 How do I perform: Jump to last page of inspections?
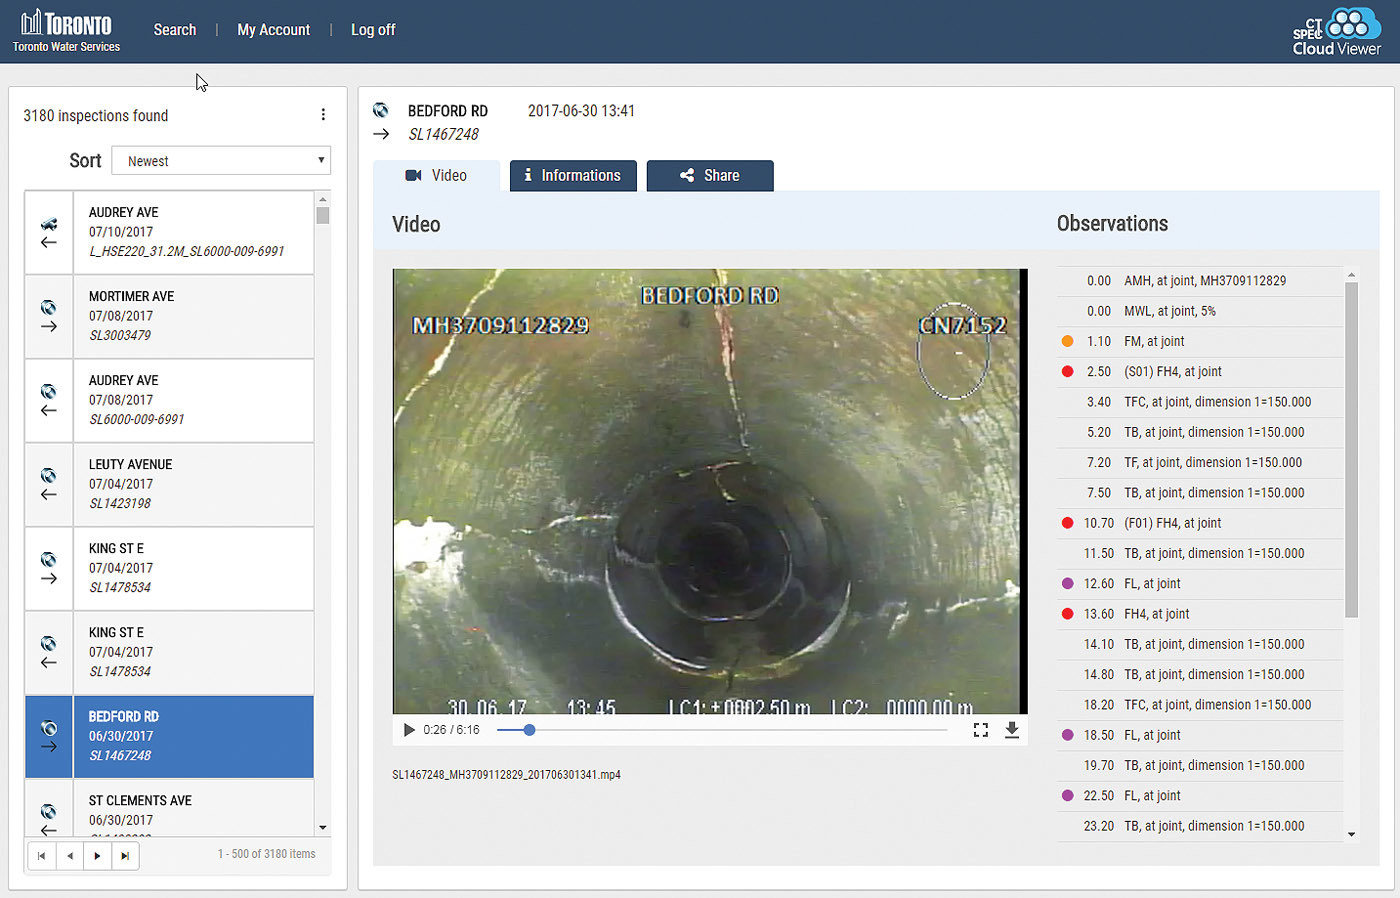click(x=125, y=856)
